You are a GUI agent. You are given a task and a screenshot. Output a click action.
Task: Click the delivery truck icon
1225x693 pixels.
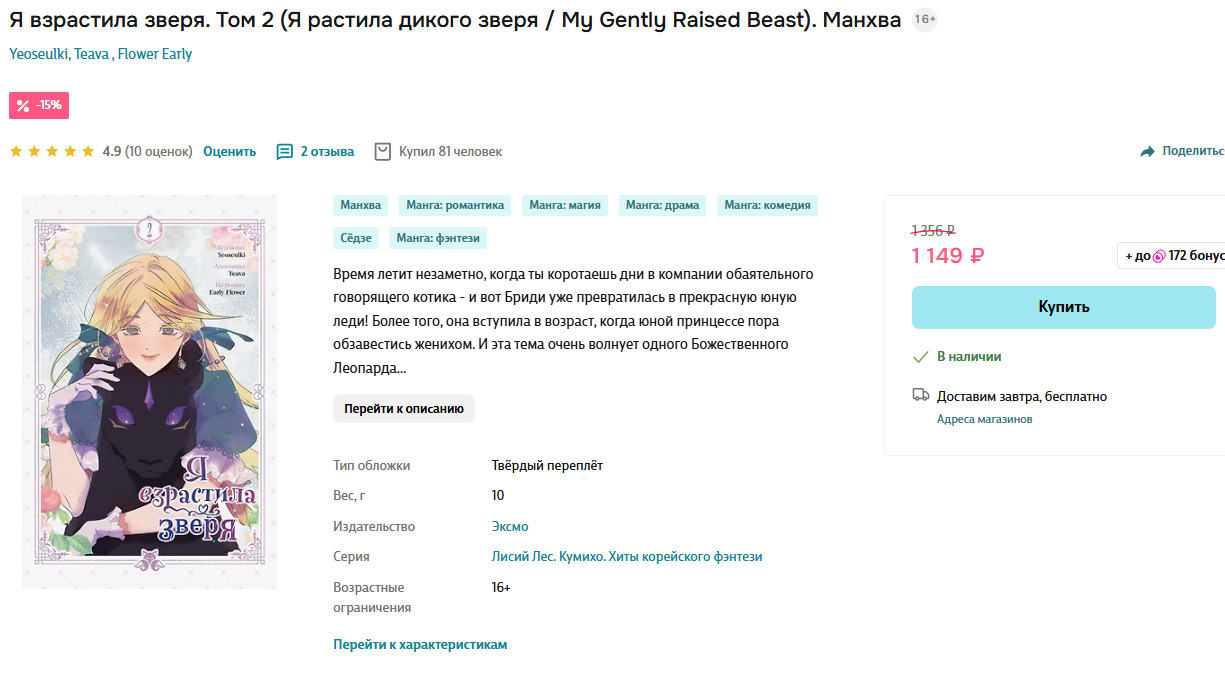coord(921,396)
